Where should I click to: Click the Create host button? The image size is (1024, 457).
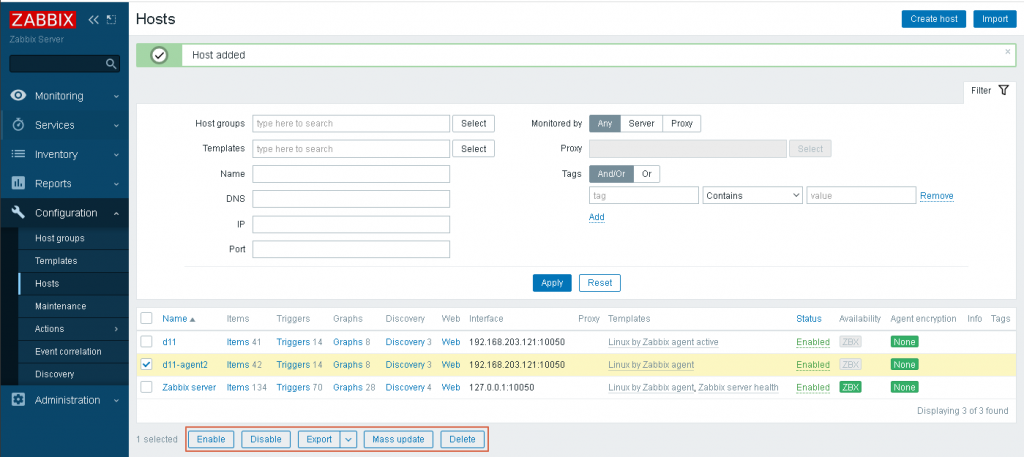click(934, 19)
